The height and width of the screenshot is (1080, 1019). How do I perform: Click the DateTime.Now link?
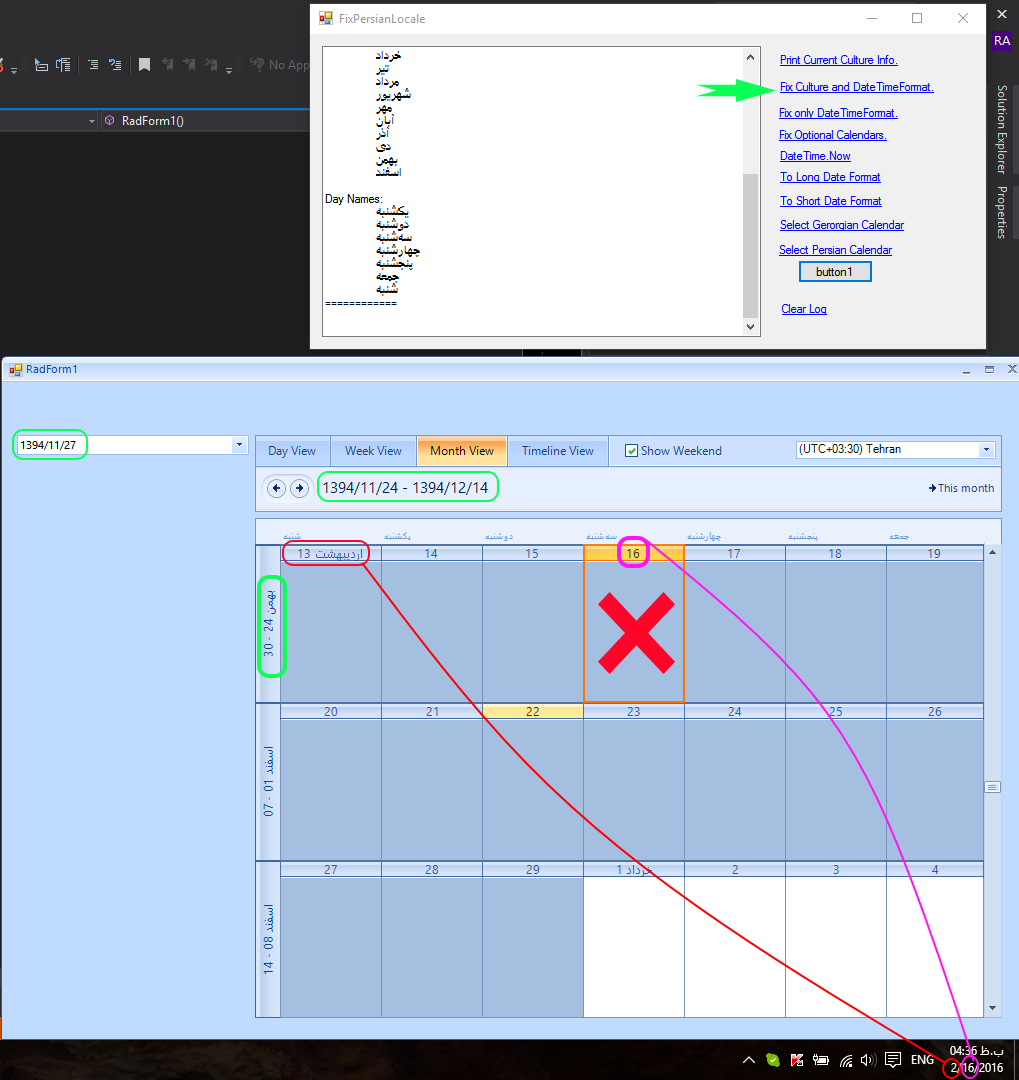click(815, 156)
